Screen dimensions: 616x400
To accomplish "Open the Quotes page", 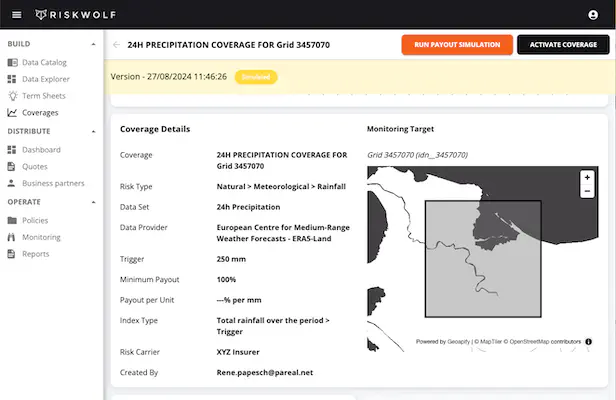I will coord(35,167).
